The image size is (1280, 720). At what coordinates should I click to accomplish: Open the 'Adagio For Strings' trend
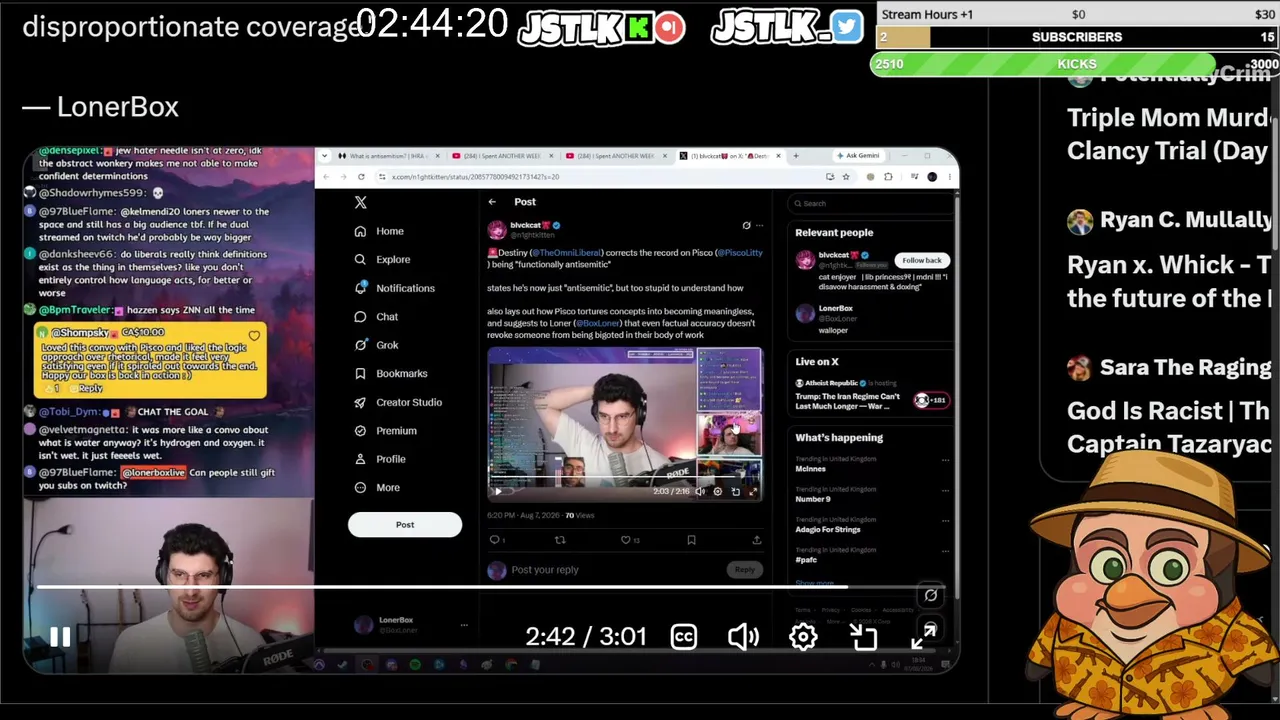pos(828,529)
